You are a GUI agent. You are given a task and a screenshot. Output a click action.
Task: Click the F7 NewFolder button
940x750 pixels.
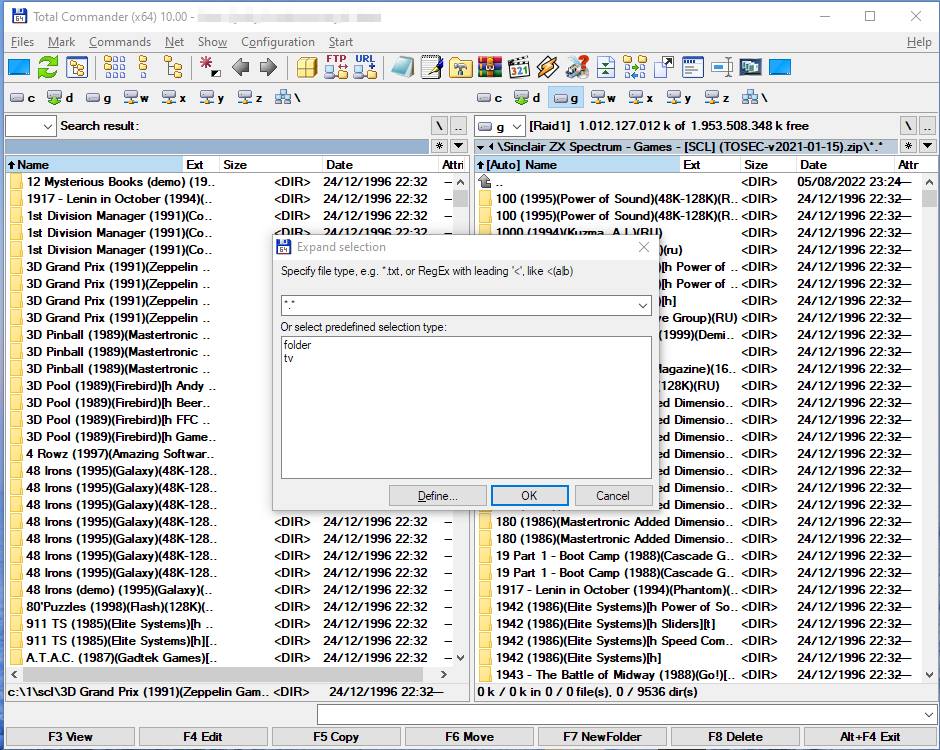coord(602,737)
